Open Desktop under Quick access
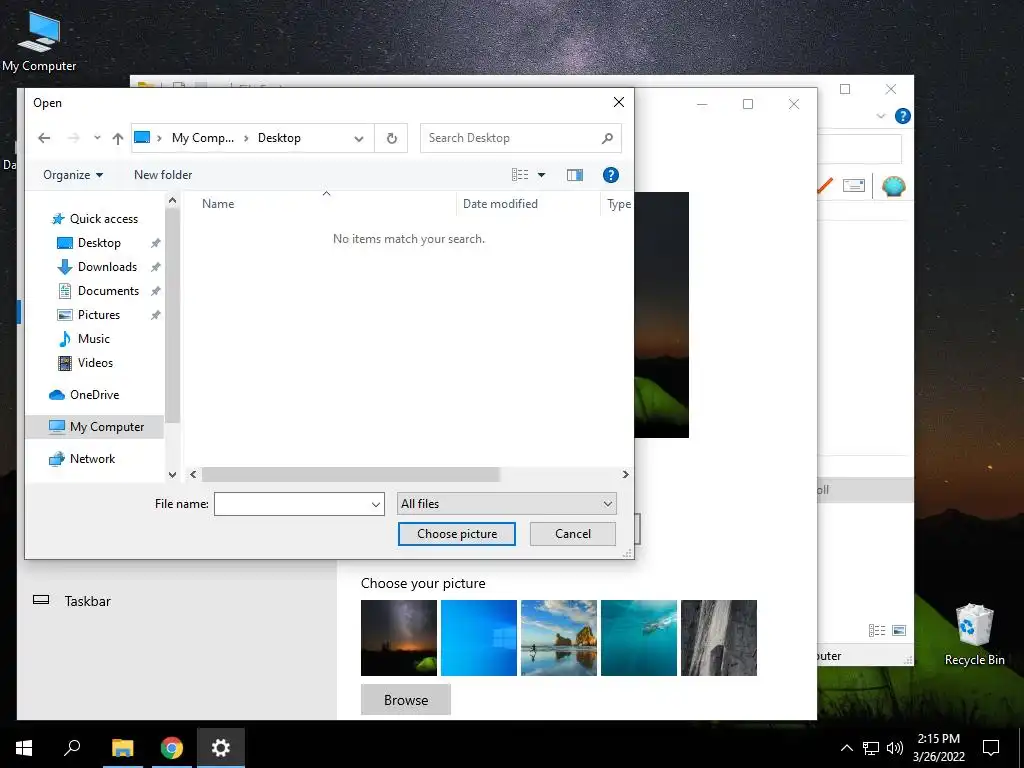This screenshot has height=768, width=1024. [x=99, y=243]
